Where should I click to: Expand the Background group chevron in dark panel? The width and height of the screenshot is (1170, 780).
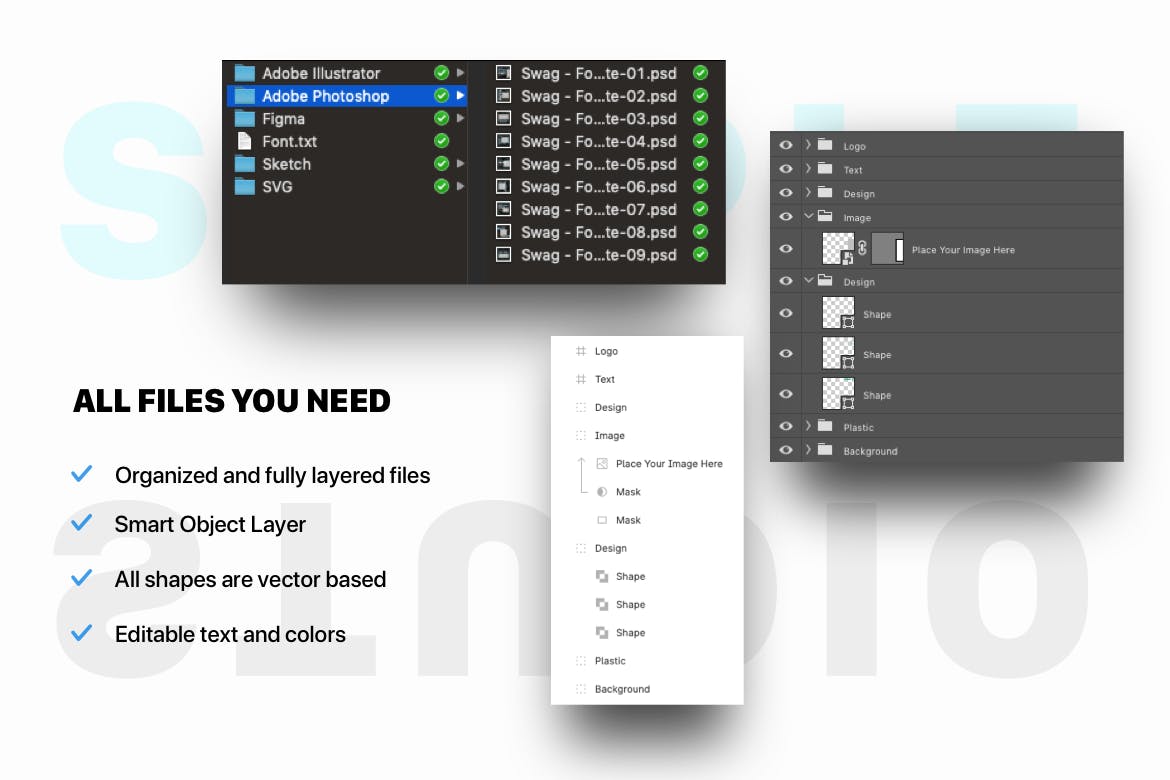pos(808,450)
